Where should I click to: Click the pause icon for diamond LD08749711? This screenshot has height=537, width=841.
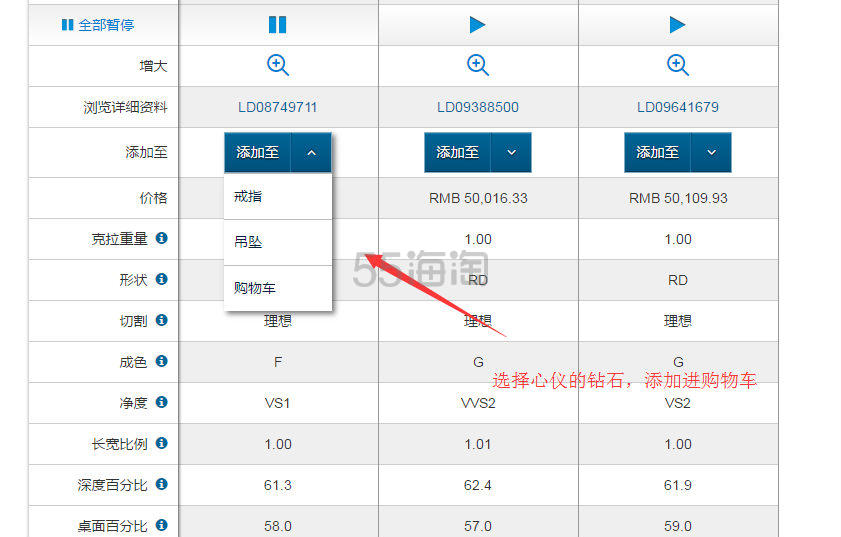(278, 25)
